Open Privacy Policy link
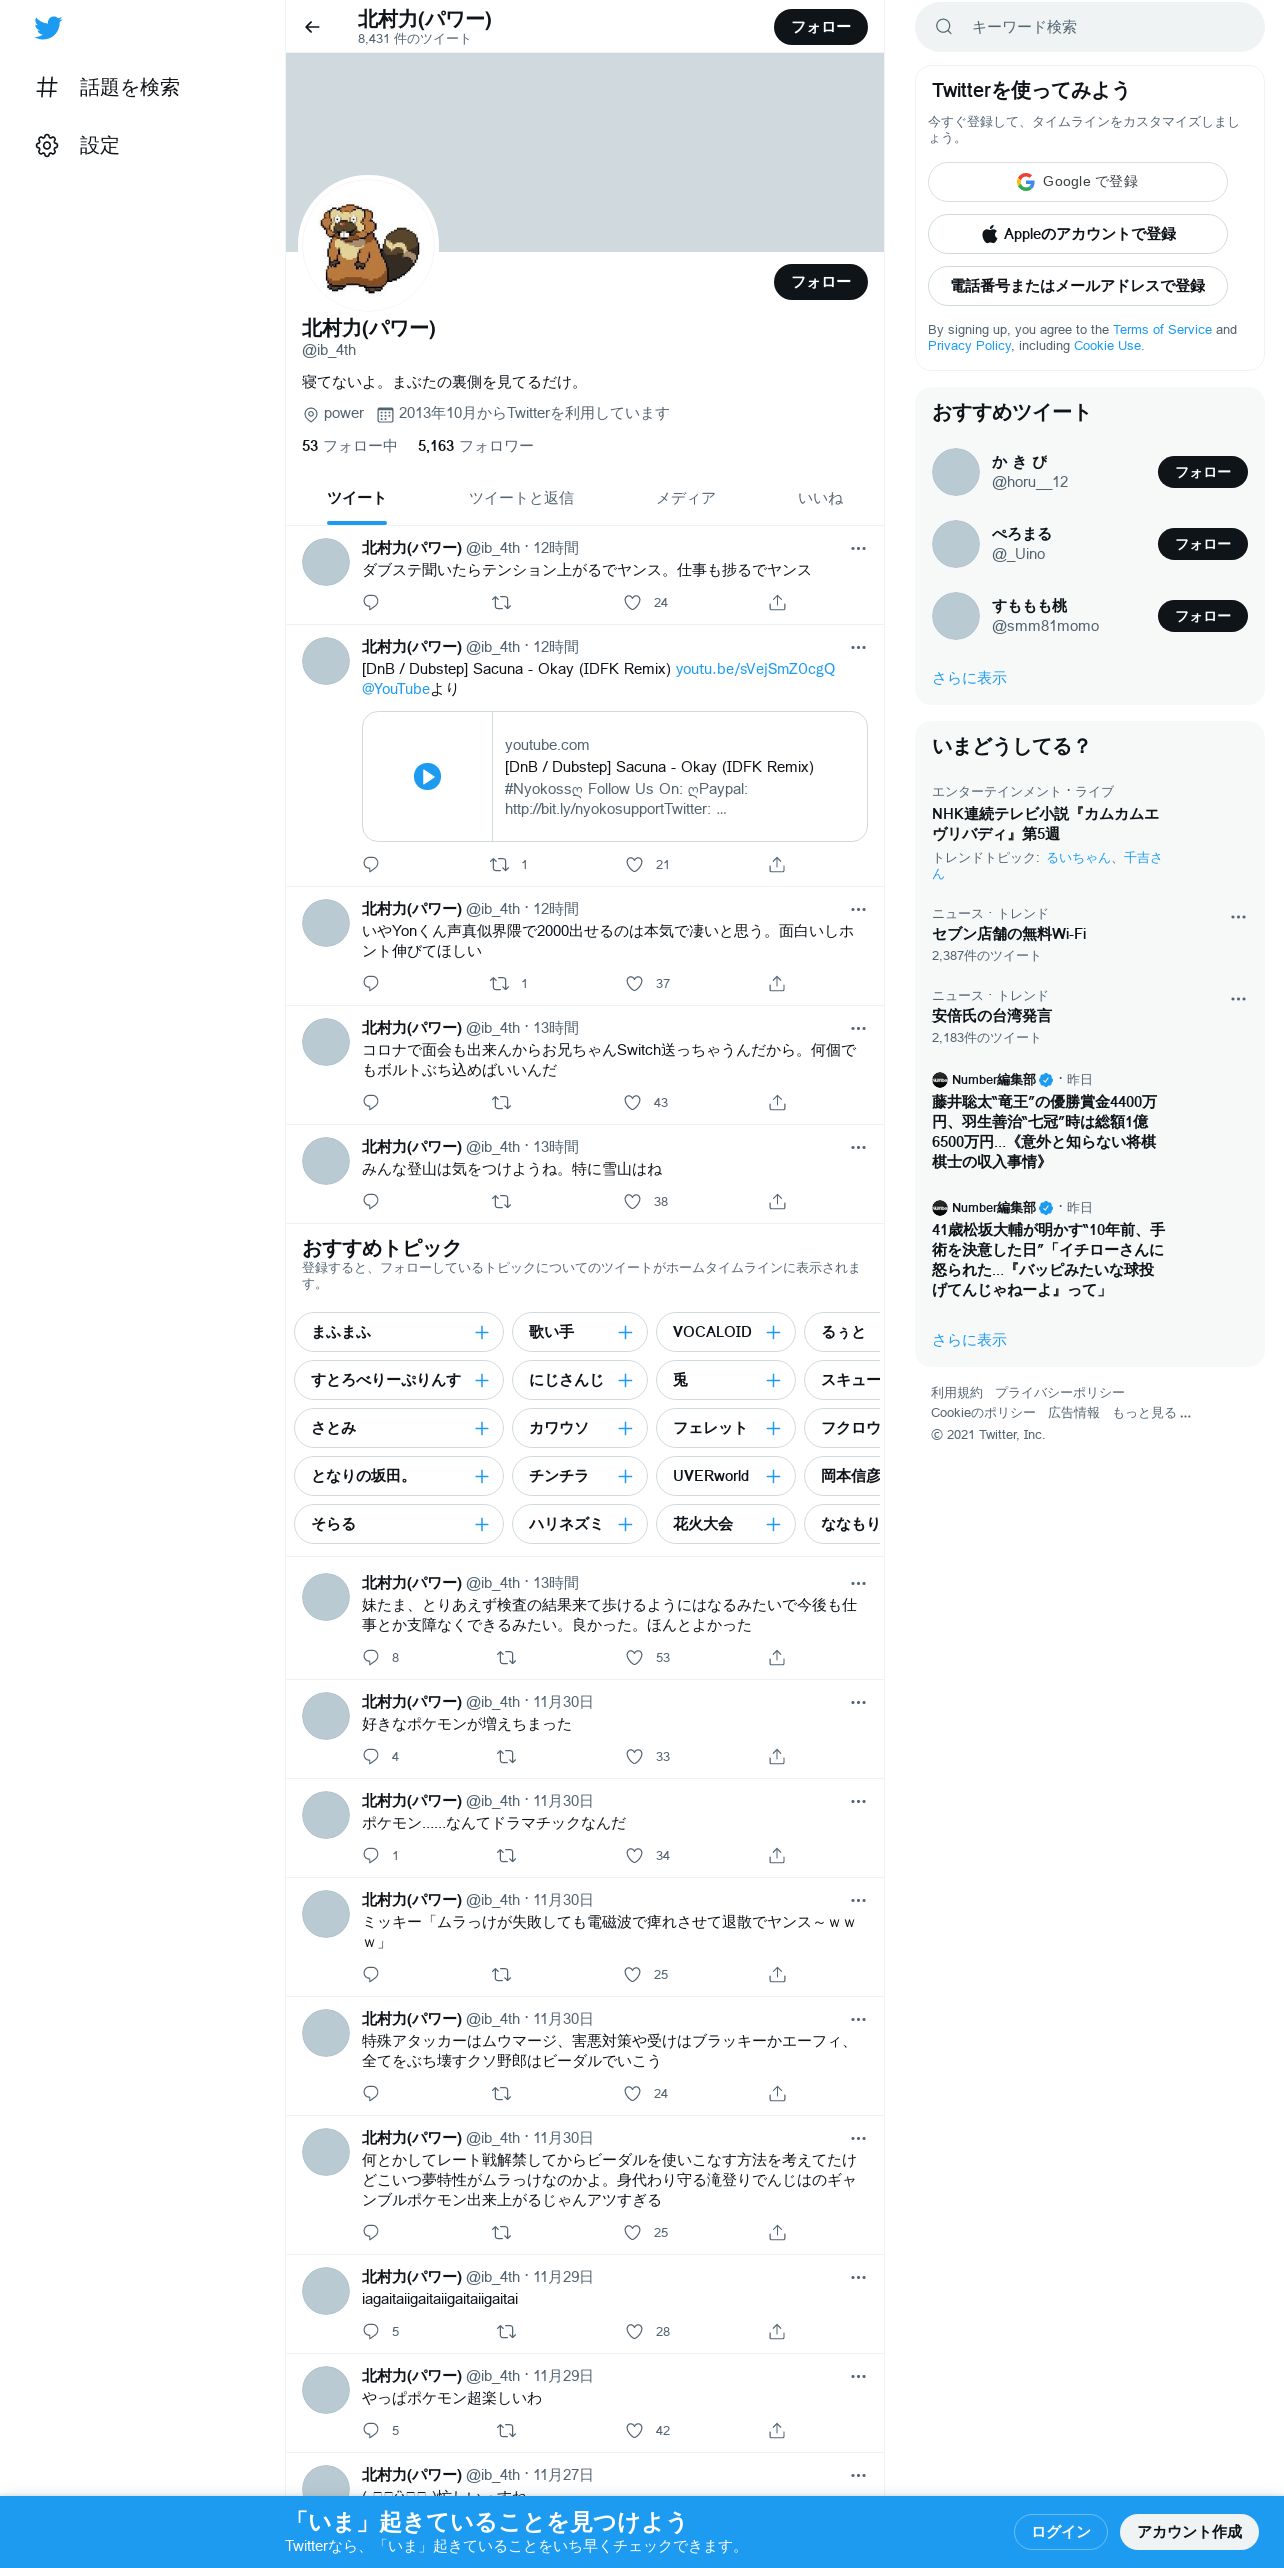The width and height of the screenshot is (1284, 2568). (x=969, y=345)
